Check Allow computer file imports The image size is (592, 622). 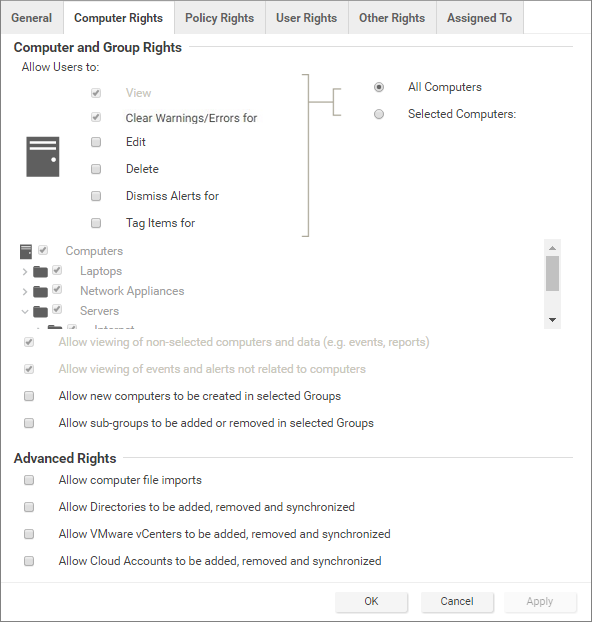point(29,480)
